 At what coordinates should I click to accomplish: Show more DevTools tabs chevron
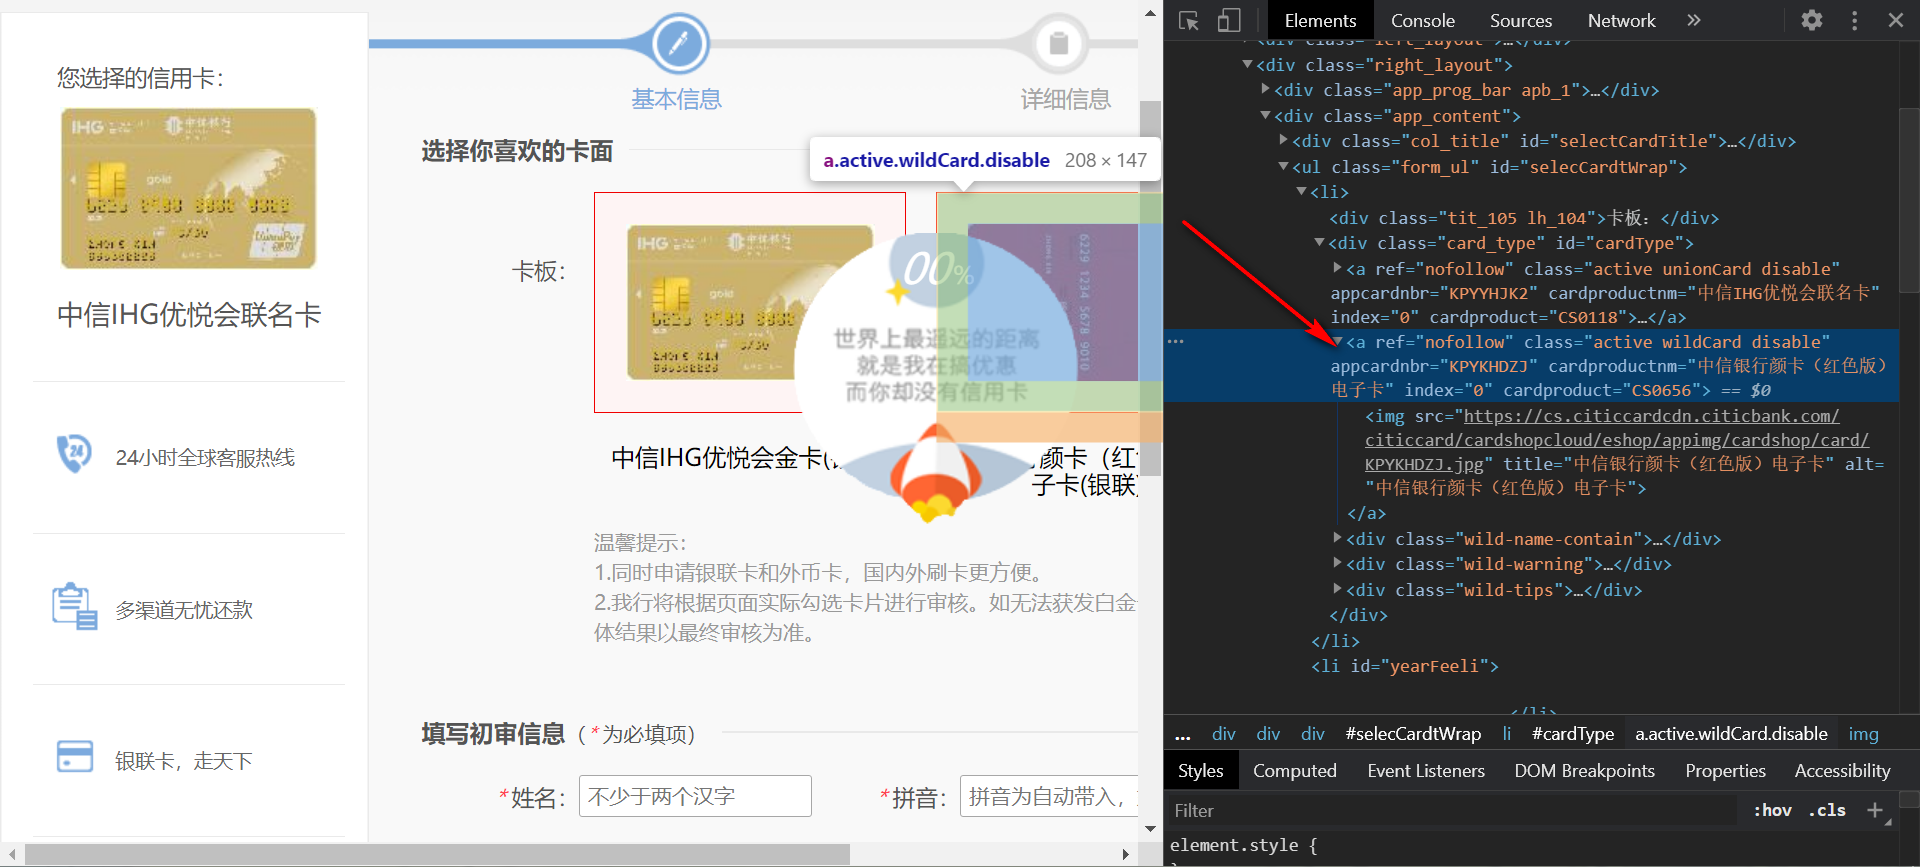1693,21
